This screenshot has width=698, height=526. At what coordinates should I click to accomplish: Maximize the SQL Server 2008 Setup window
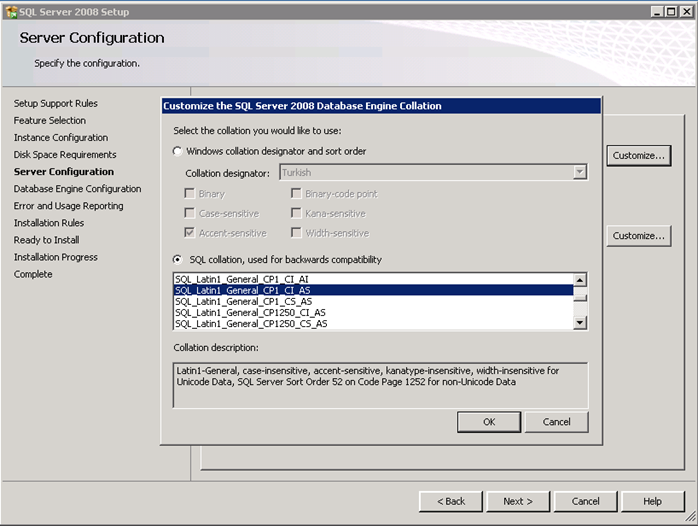[x=671, y=12]
